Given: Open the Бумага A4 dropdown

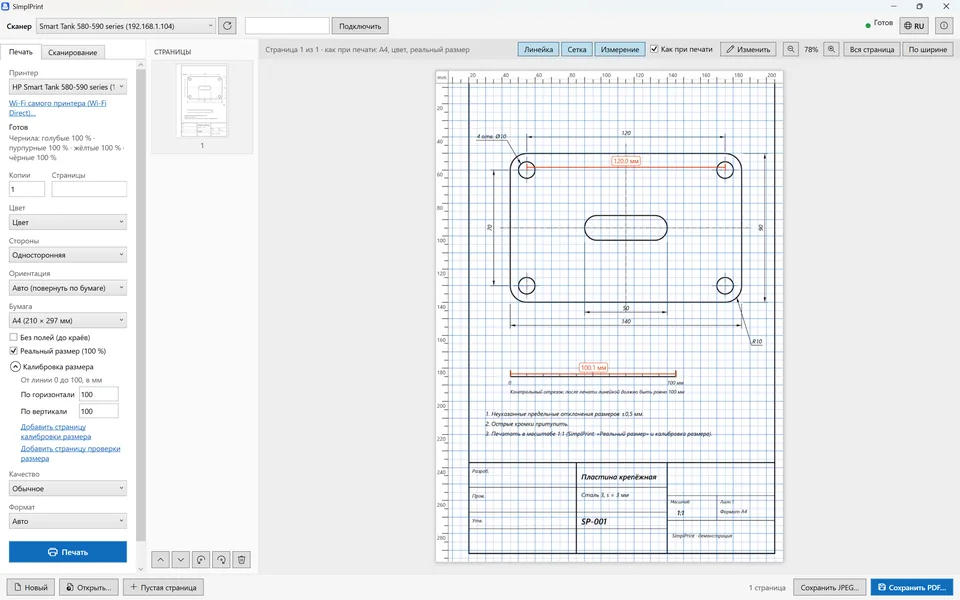Looking at the screenshot, I should pyautogui.click(x=67, y=320).
